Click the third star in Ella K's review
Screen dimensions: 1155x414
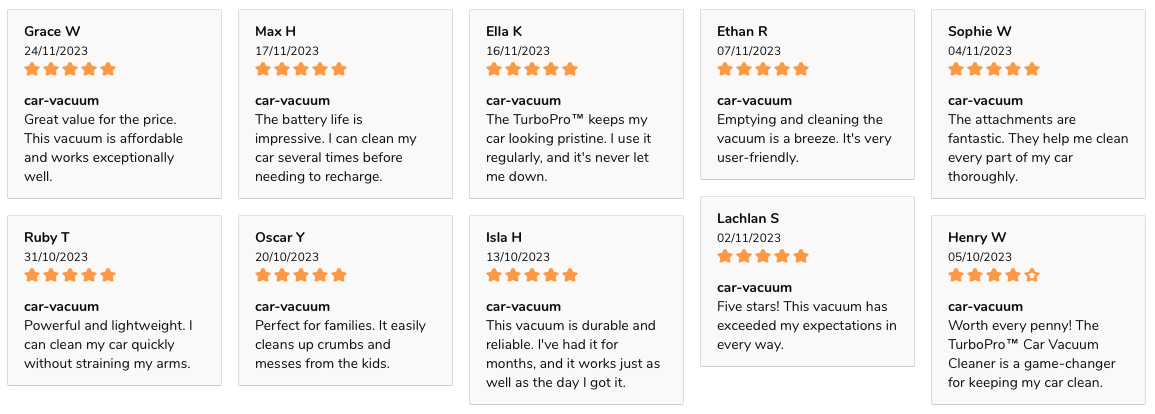click(532, 69)
